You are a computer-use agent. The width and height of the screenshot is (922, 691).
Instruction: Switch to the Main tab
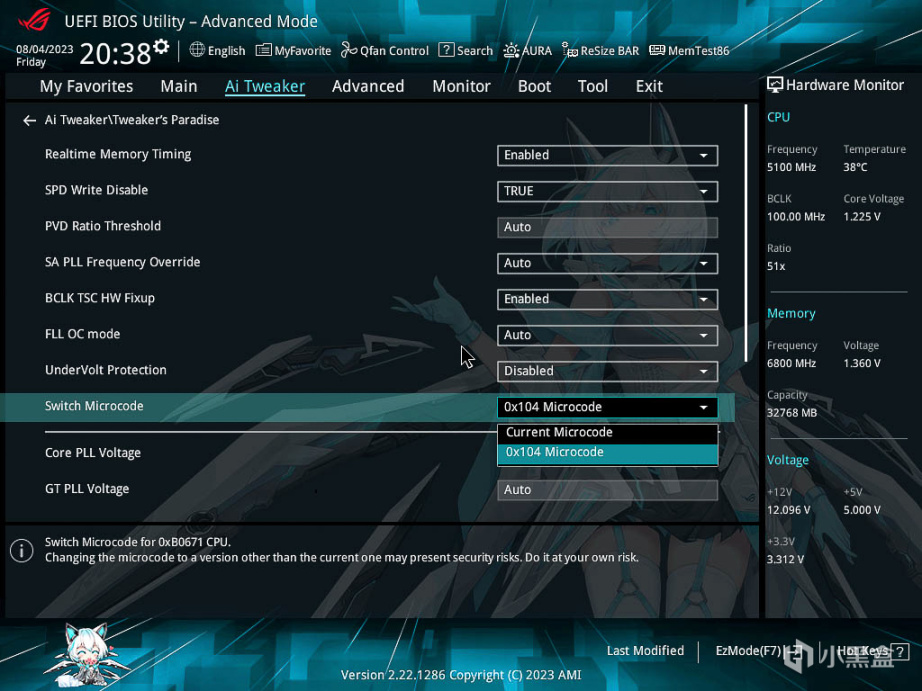tap(179, 86)
